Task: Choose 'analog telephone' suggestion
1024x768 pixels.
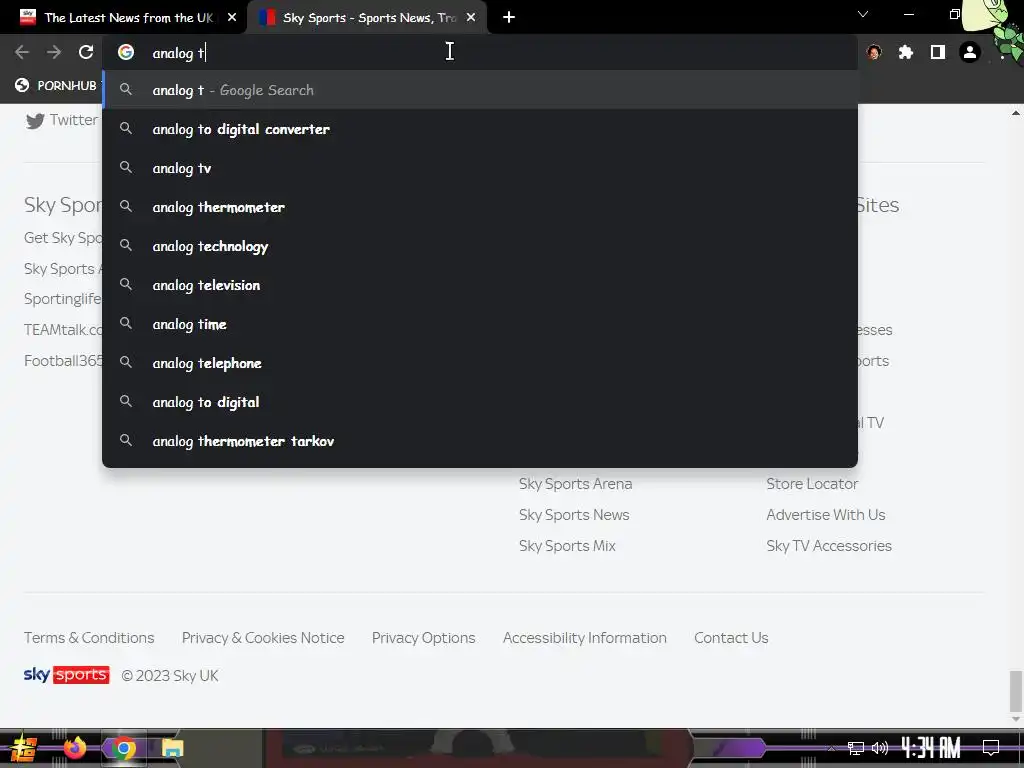Action: pos(480,363)
